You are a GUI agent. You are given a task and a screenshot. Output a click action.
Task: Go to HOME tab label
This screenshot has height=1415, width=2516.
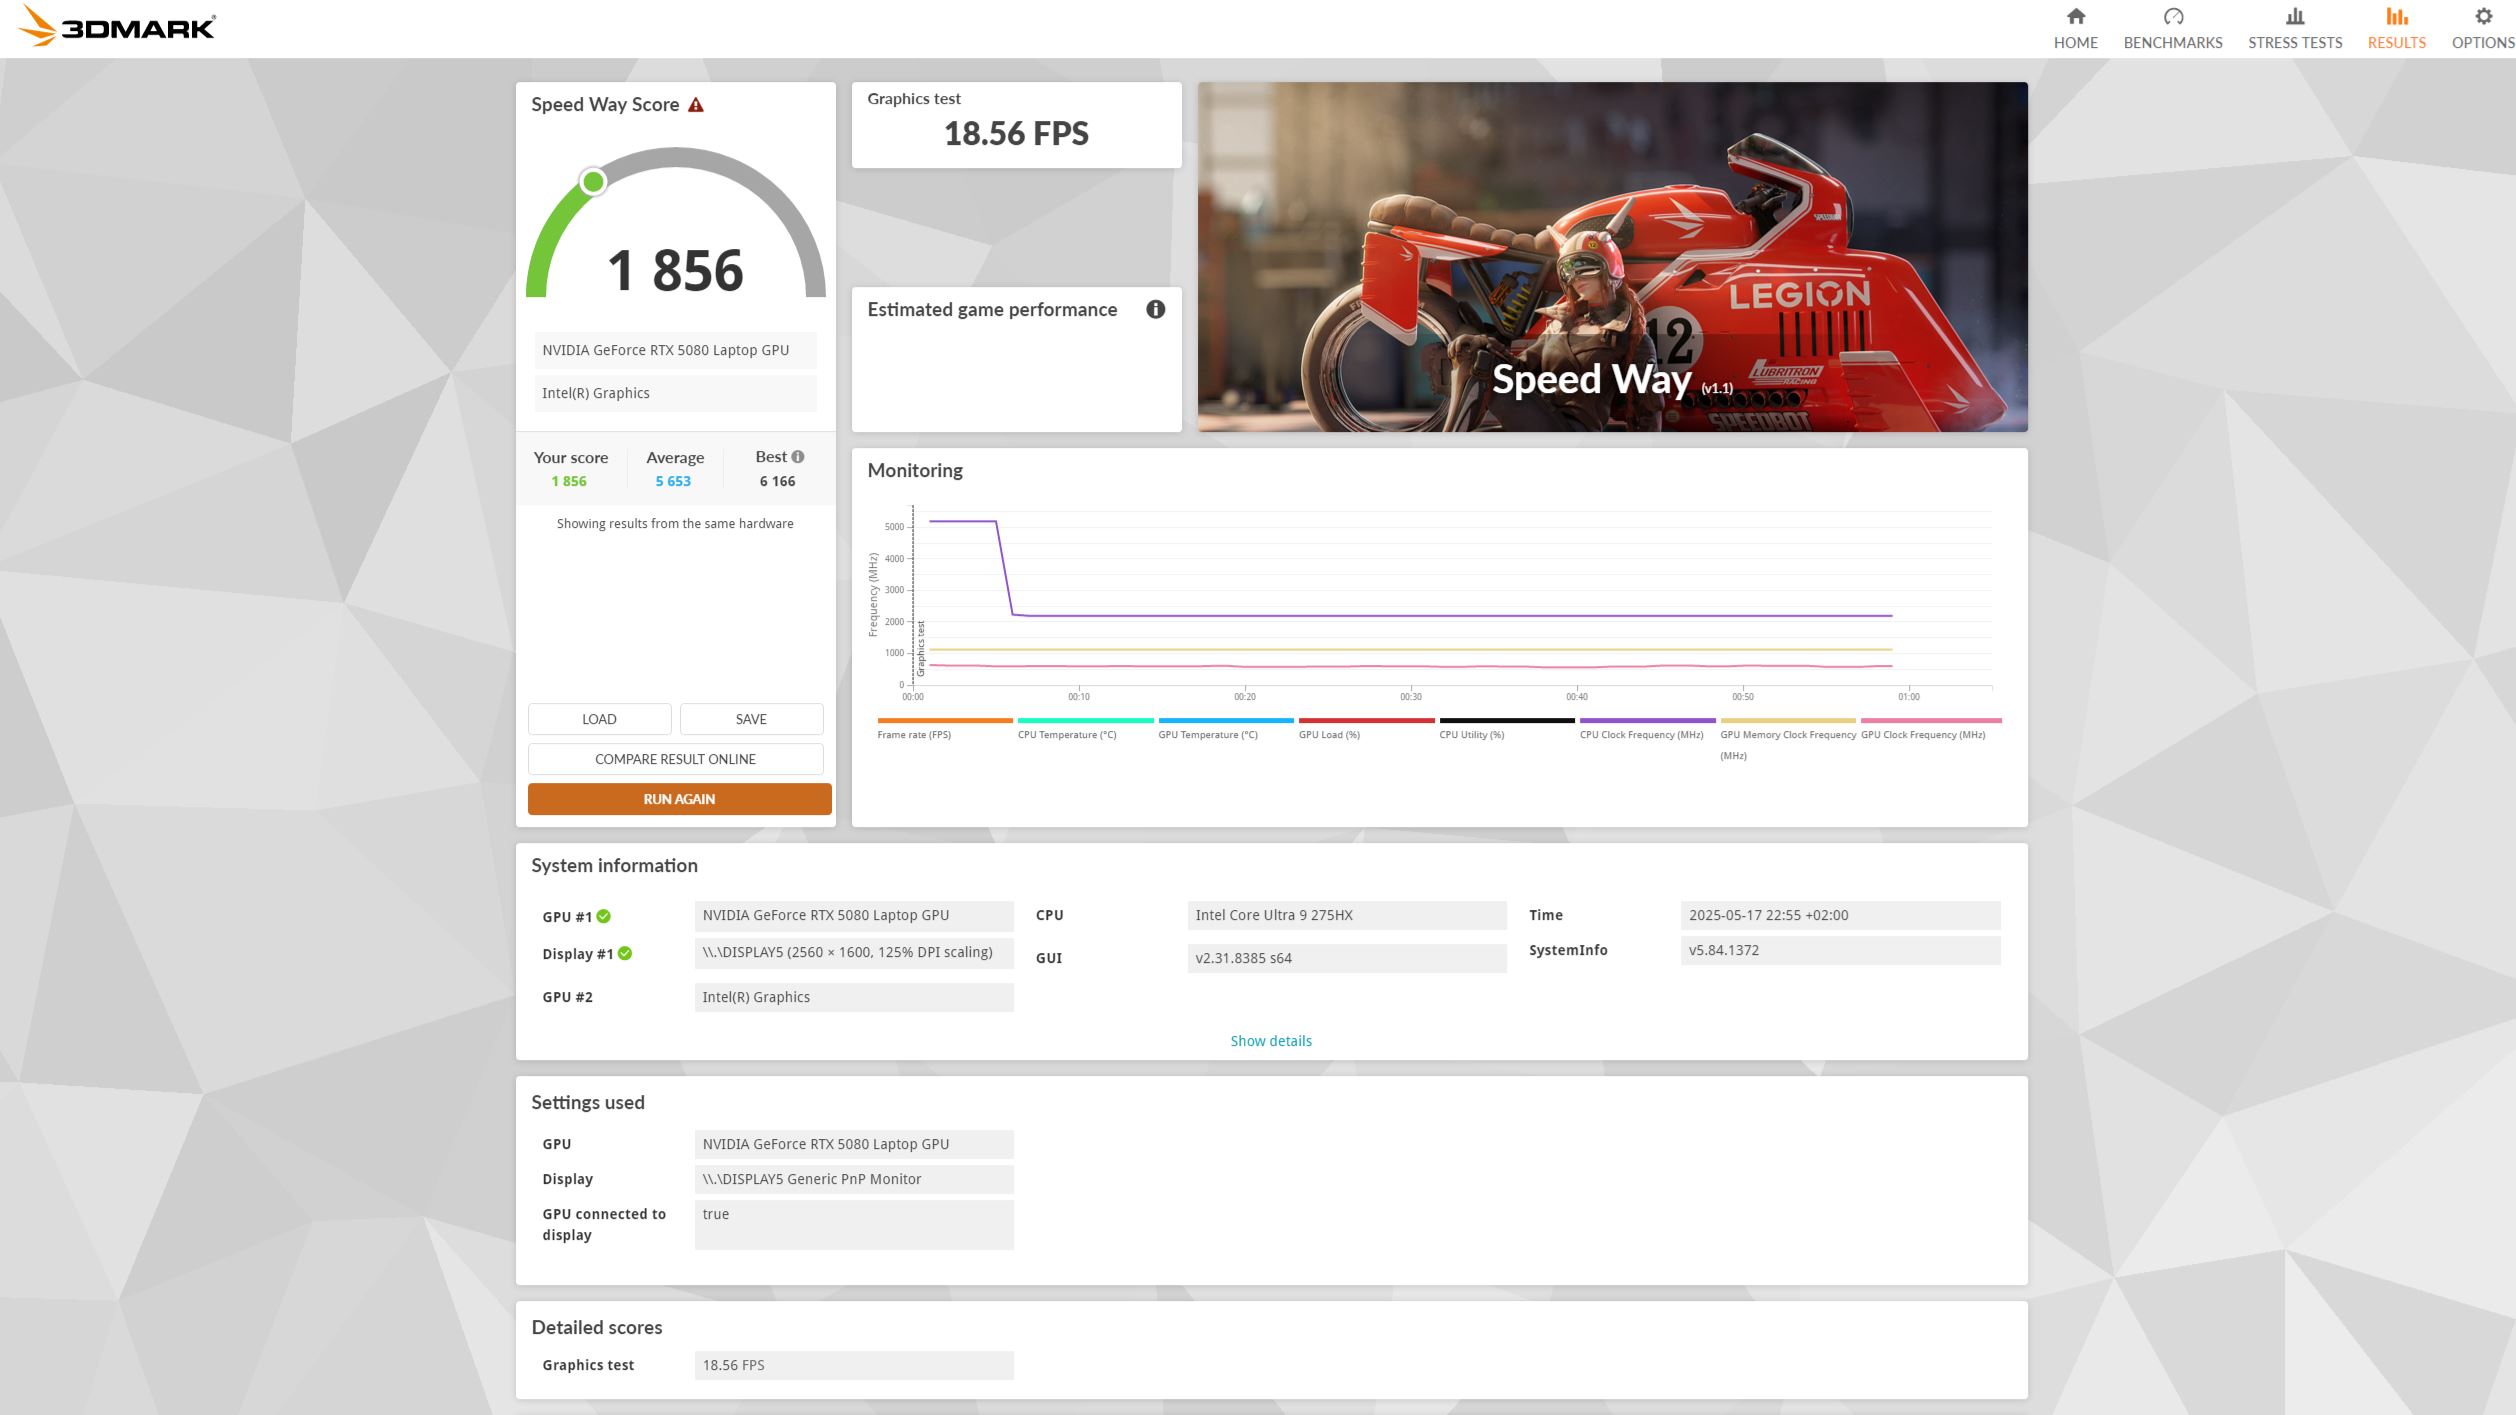click(2076, 43)
